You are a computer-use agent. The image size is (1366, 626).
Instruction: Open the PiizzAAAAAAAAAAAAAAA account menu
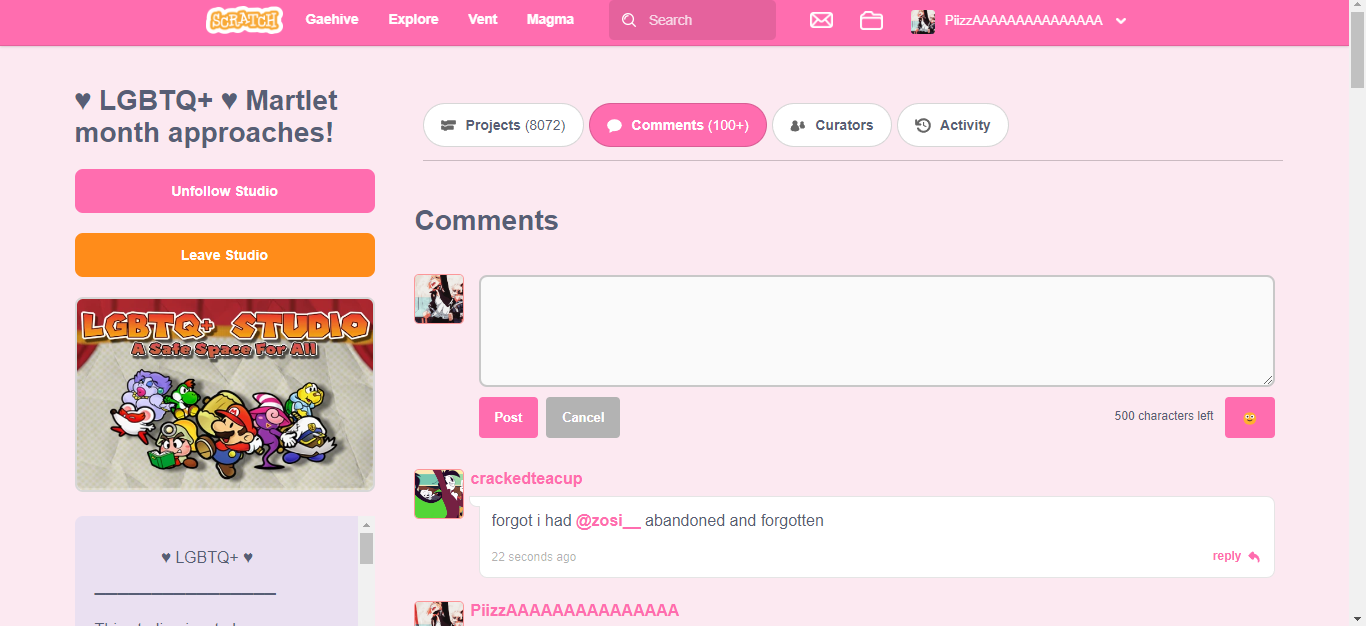point(1023,21)
